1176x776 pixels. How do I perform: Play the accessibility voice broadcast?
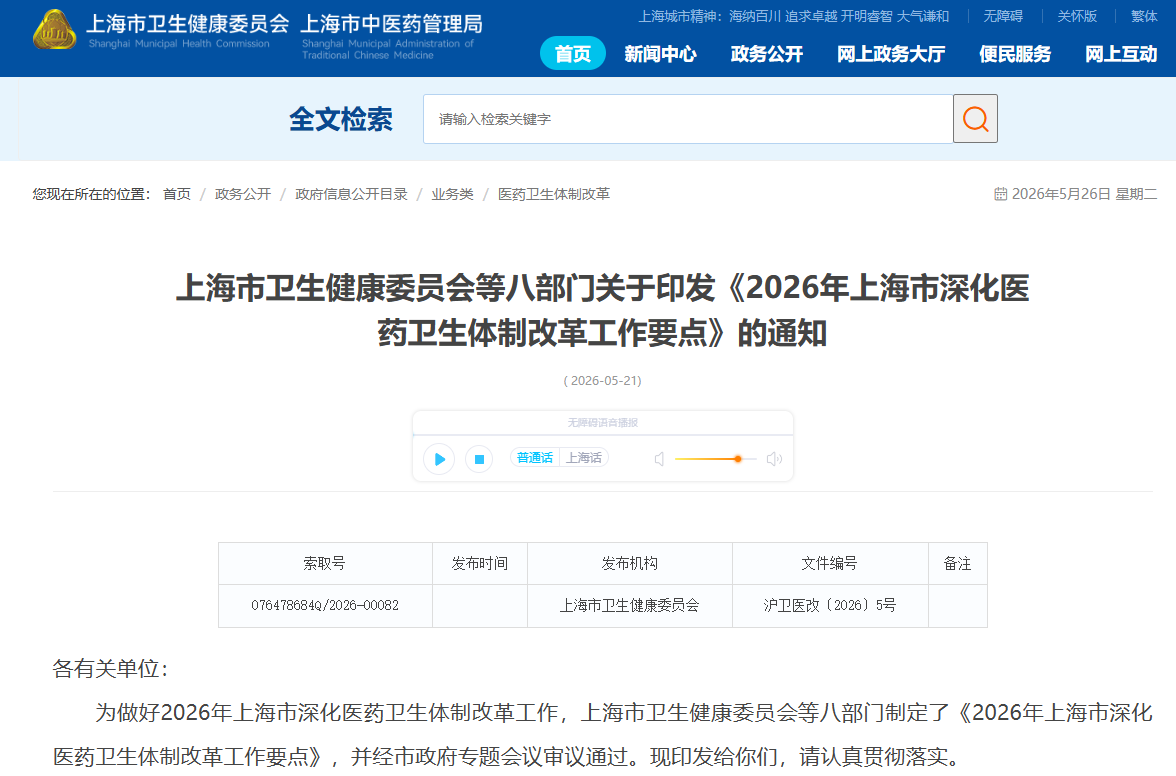(x=440, y=459)
